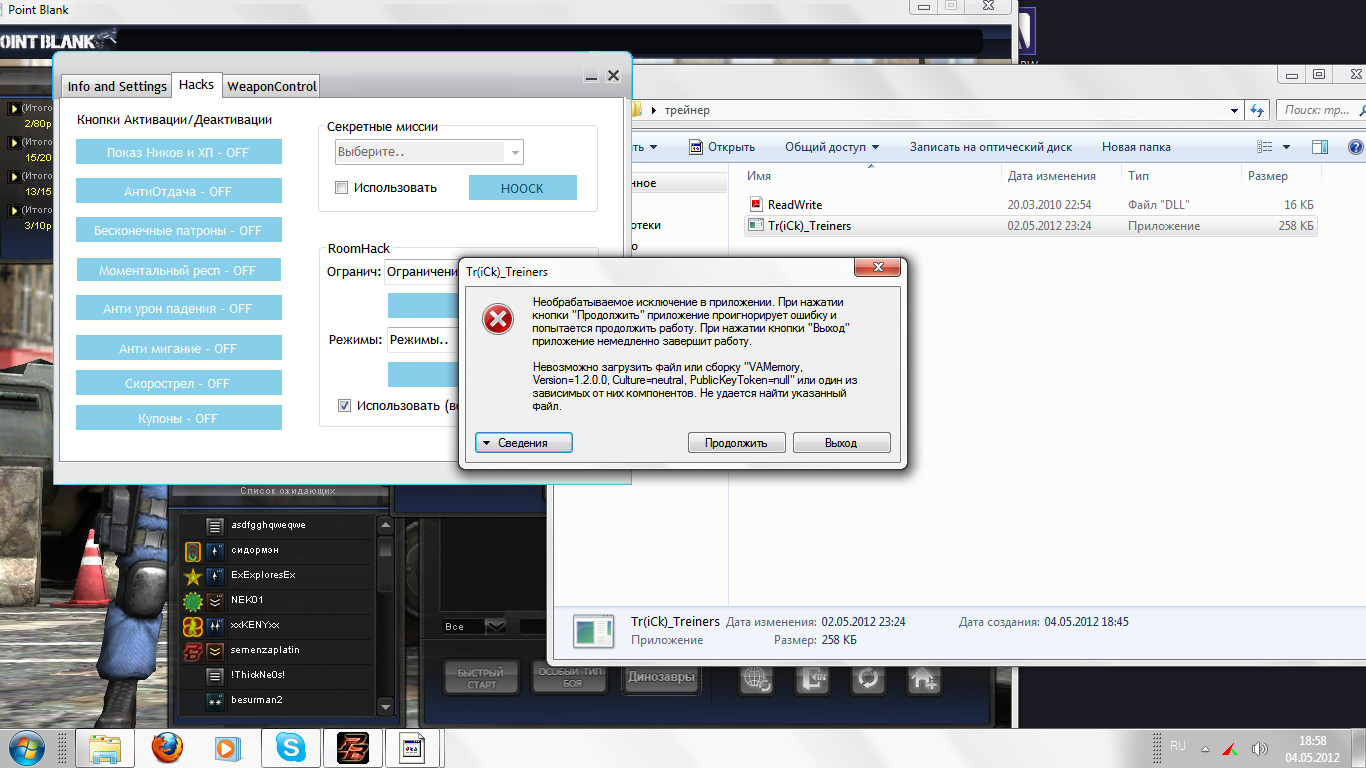
Task: Click the HOOCK button
Action: [x=523, y=187]
